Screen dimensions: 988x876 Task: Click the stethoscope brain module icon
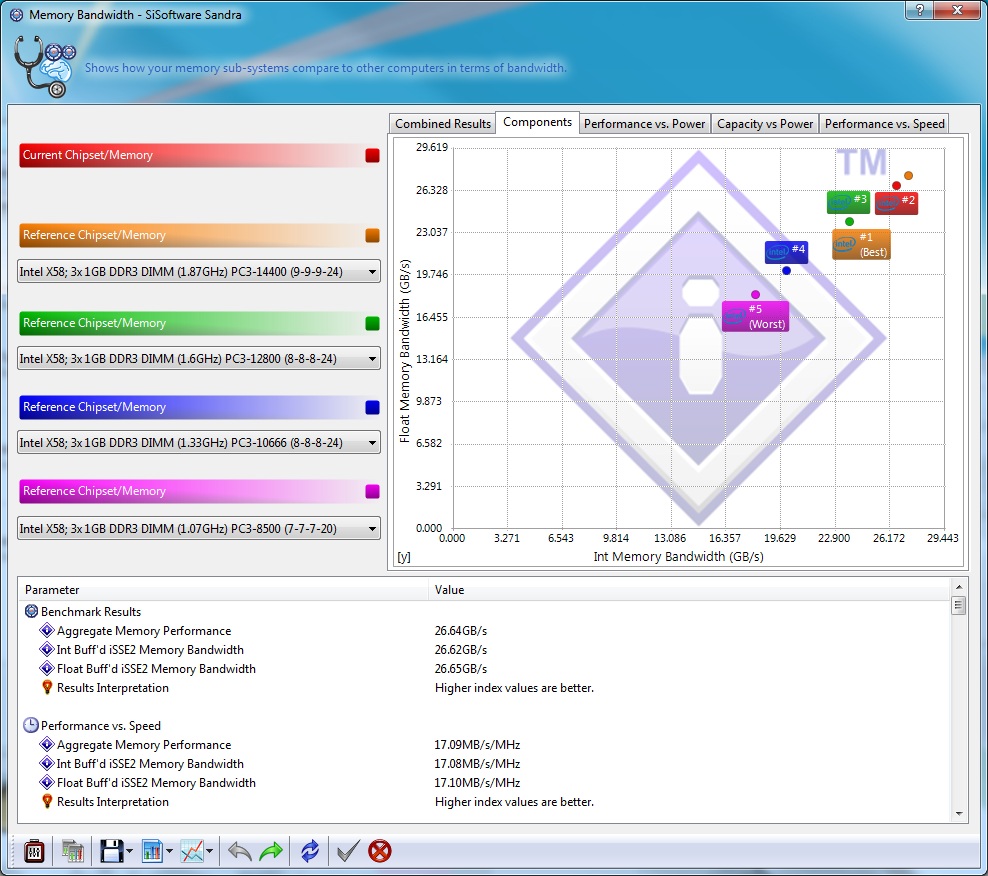point(44,66)
